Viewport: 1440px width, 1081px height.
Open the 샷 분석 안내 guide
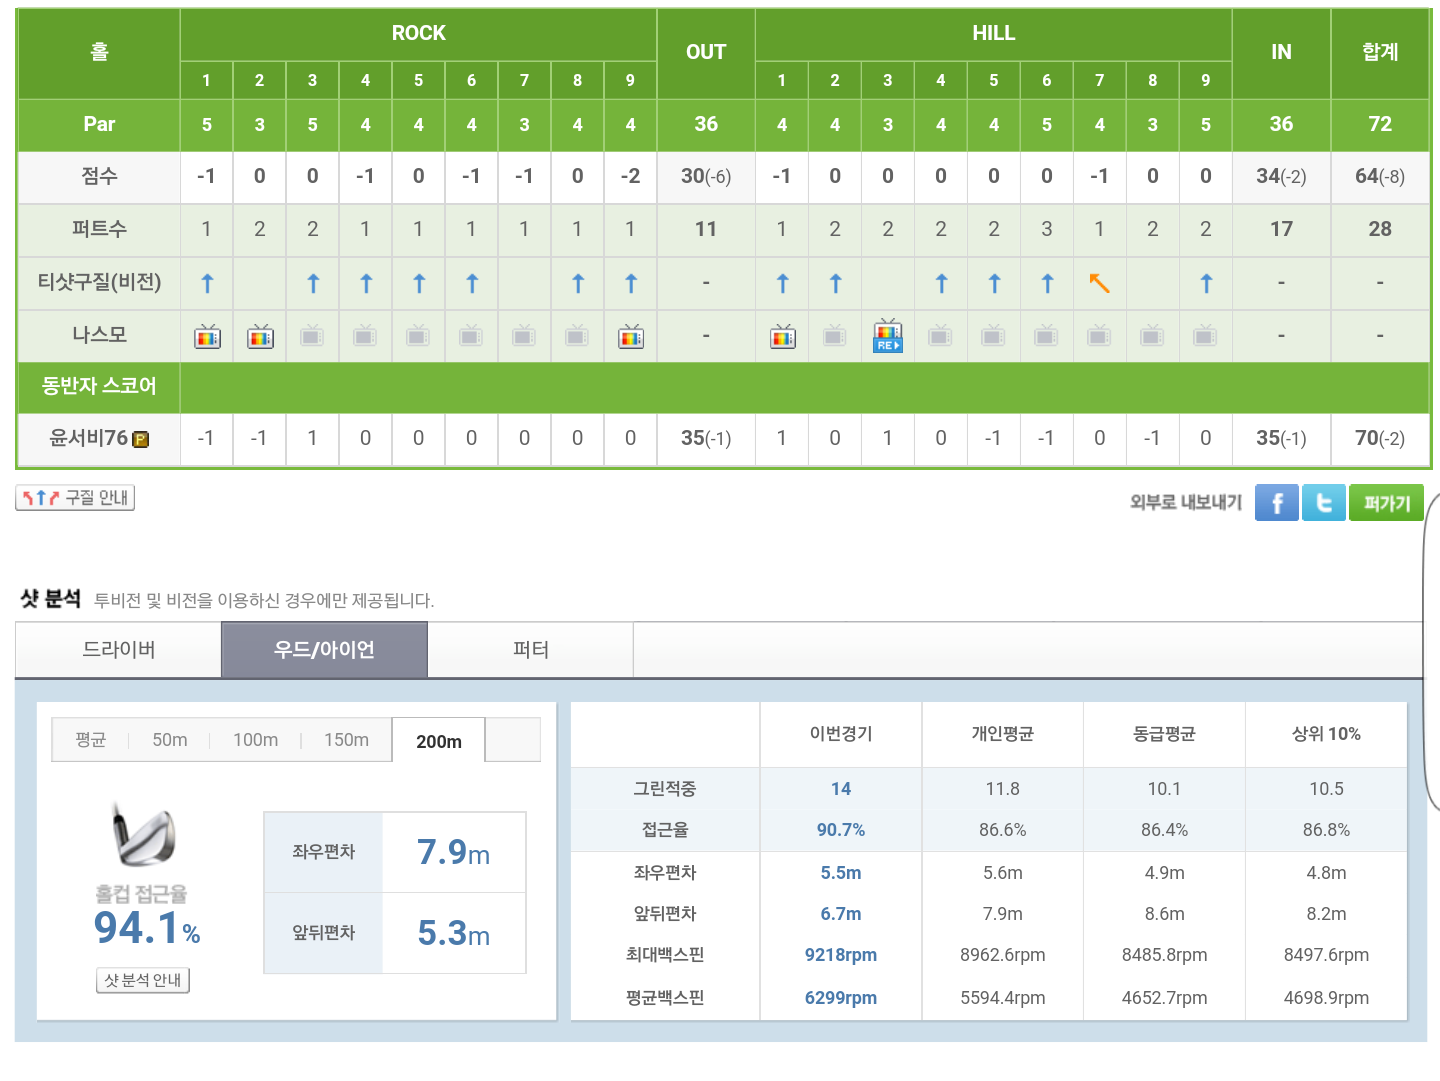point(142,980)
